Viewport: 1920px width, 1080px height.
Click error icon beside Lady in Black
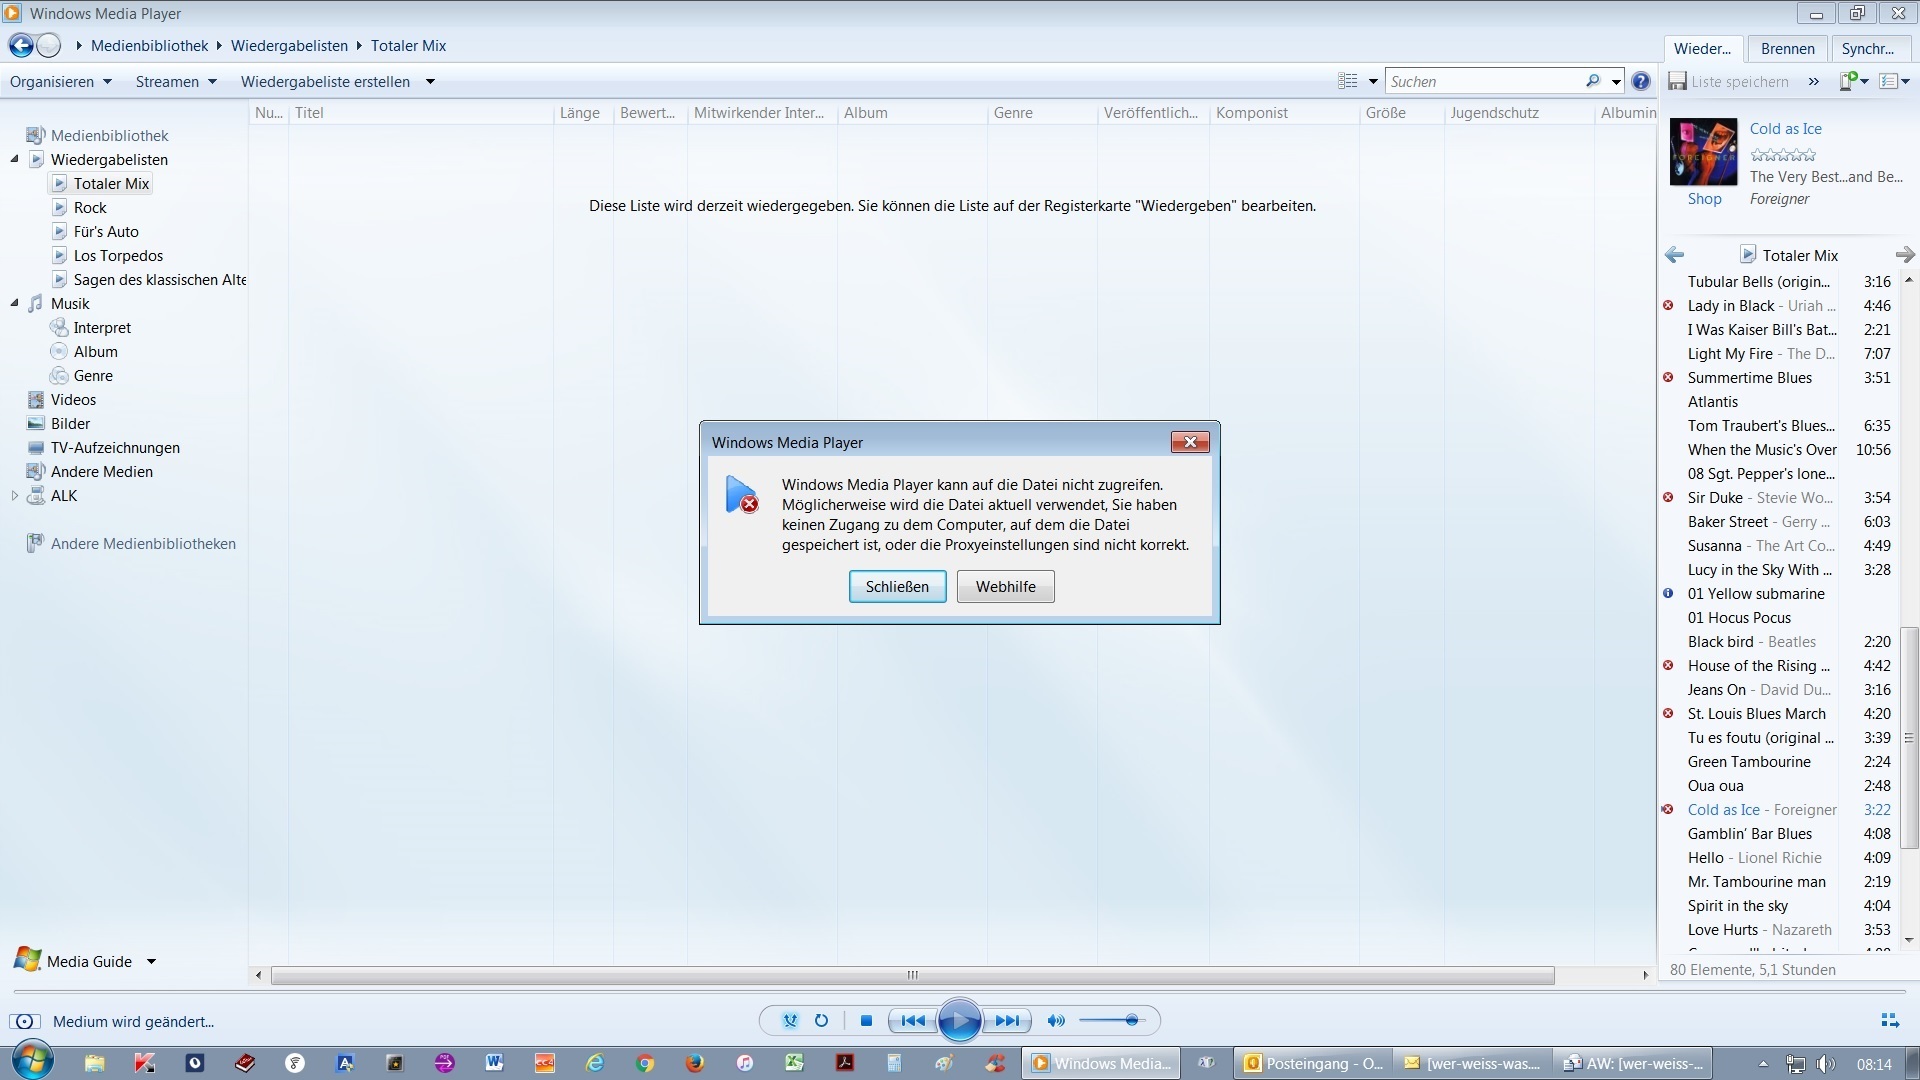point(1668,305)
